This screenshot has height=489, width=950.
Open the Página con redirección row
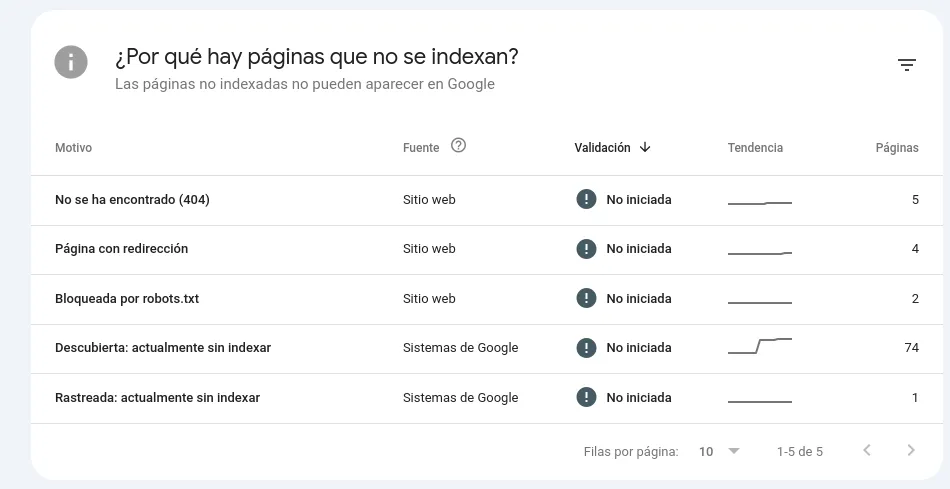coord(487,250)
